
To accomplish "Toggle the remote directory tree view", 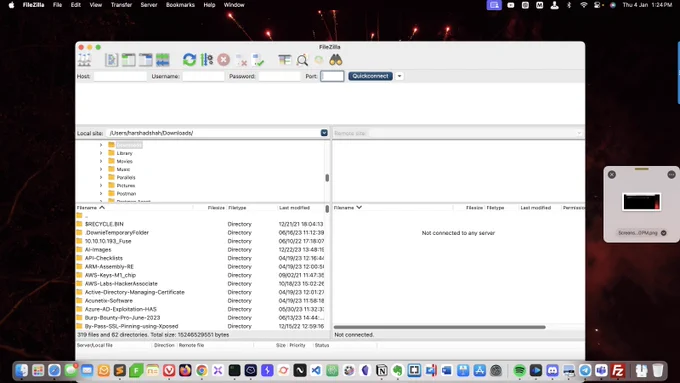I will [145, 60].
